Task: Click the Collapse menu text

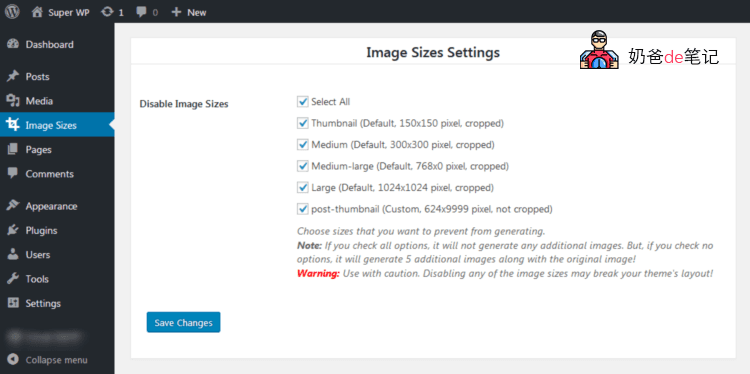Action: [x=56, y=360]
